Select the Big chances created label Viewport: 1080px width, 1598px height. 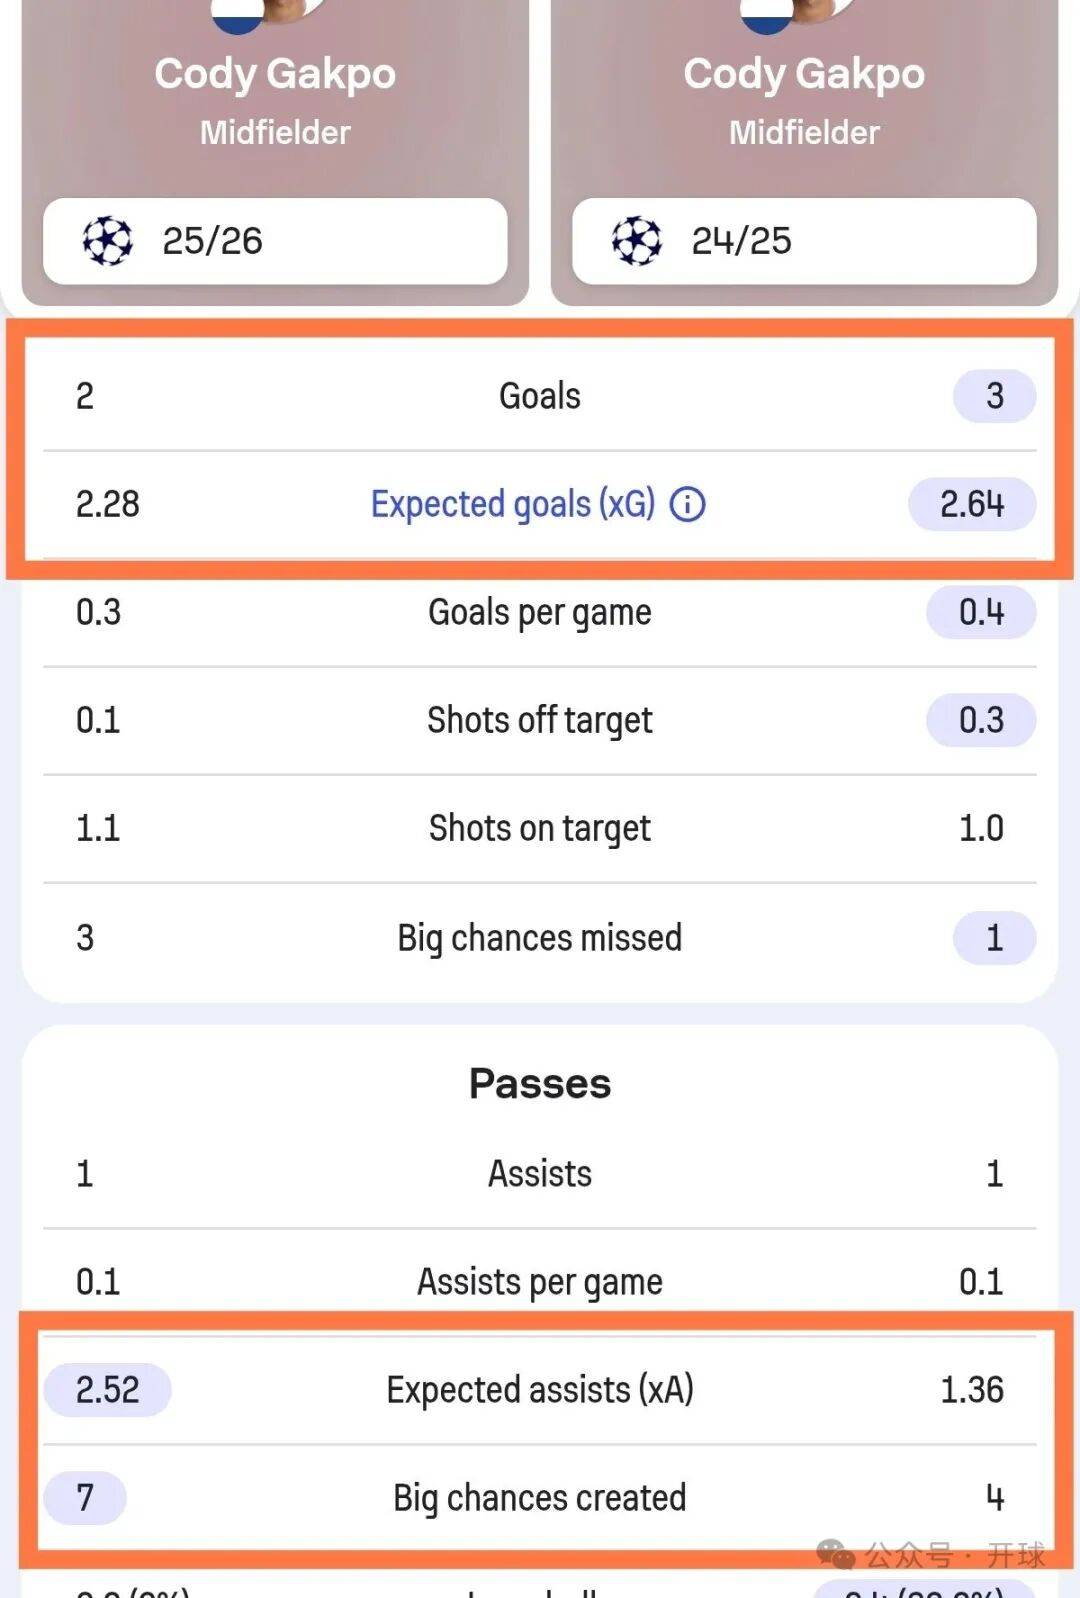pos(540,1498)
